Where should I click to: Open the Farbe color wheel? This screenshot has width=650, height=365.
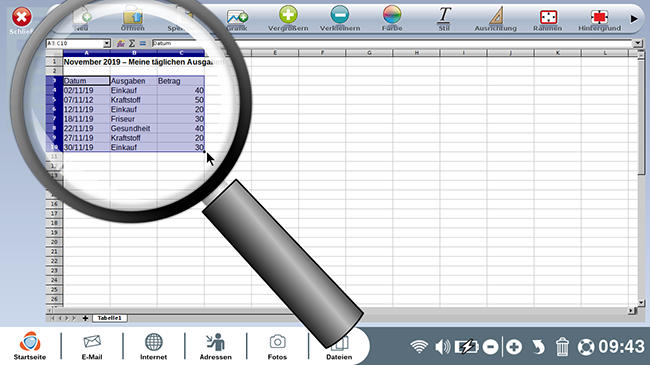coord(392,15)
